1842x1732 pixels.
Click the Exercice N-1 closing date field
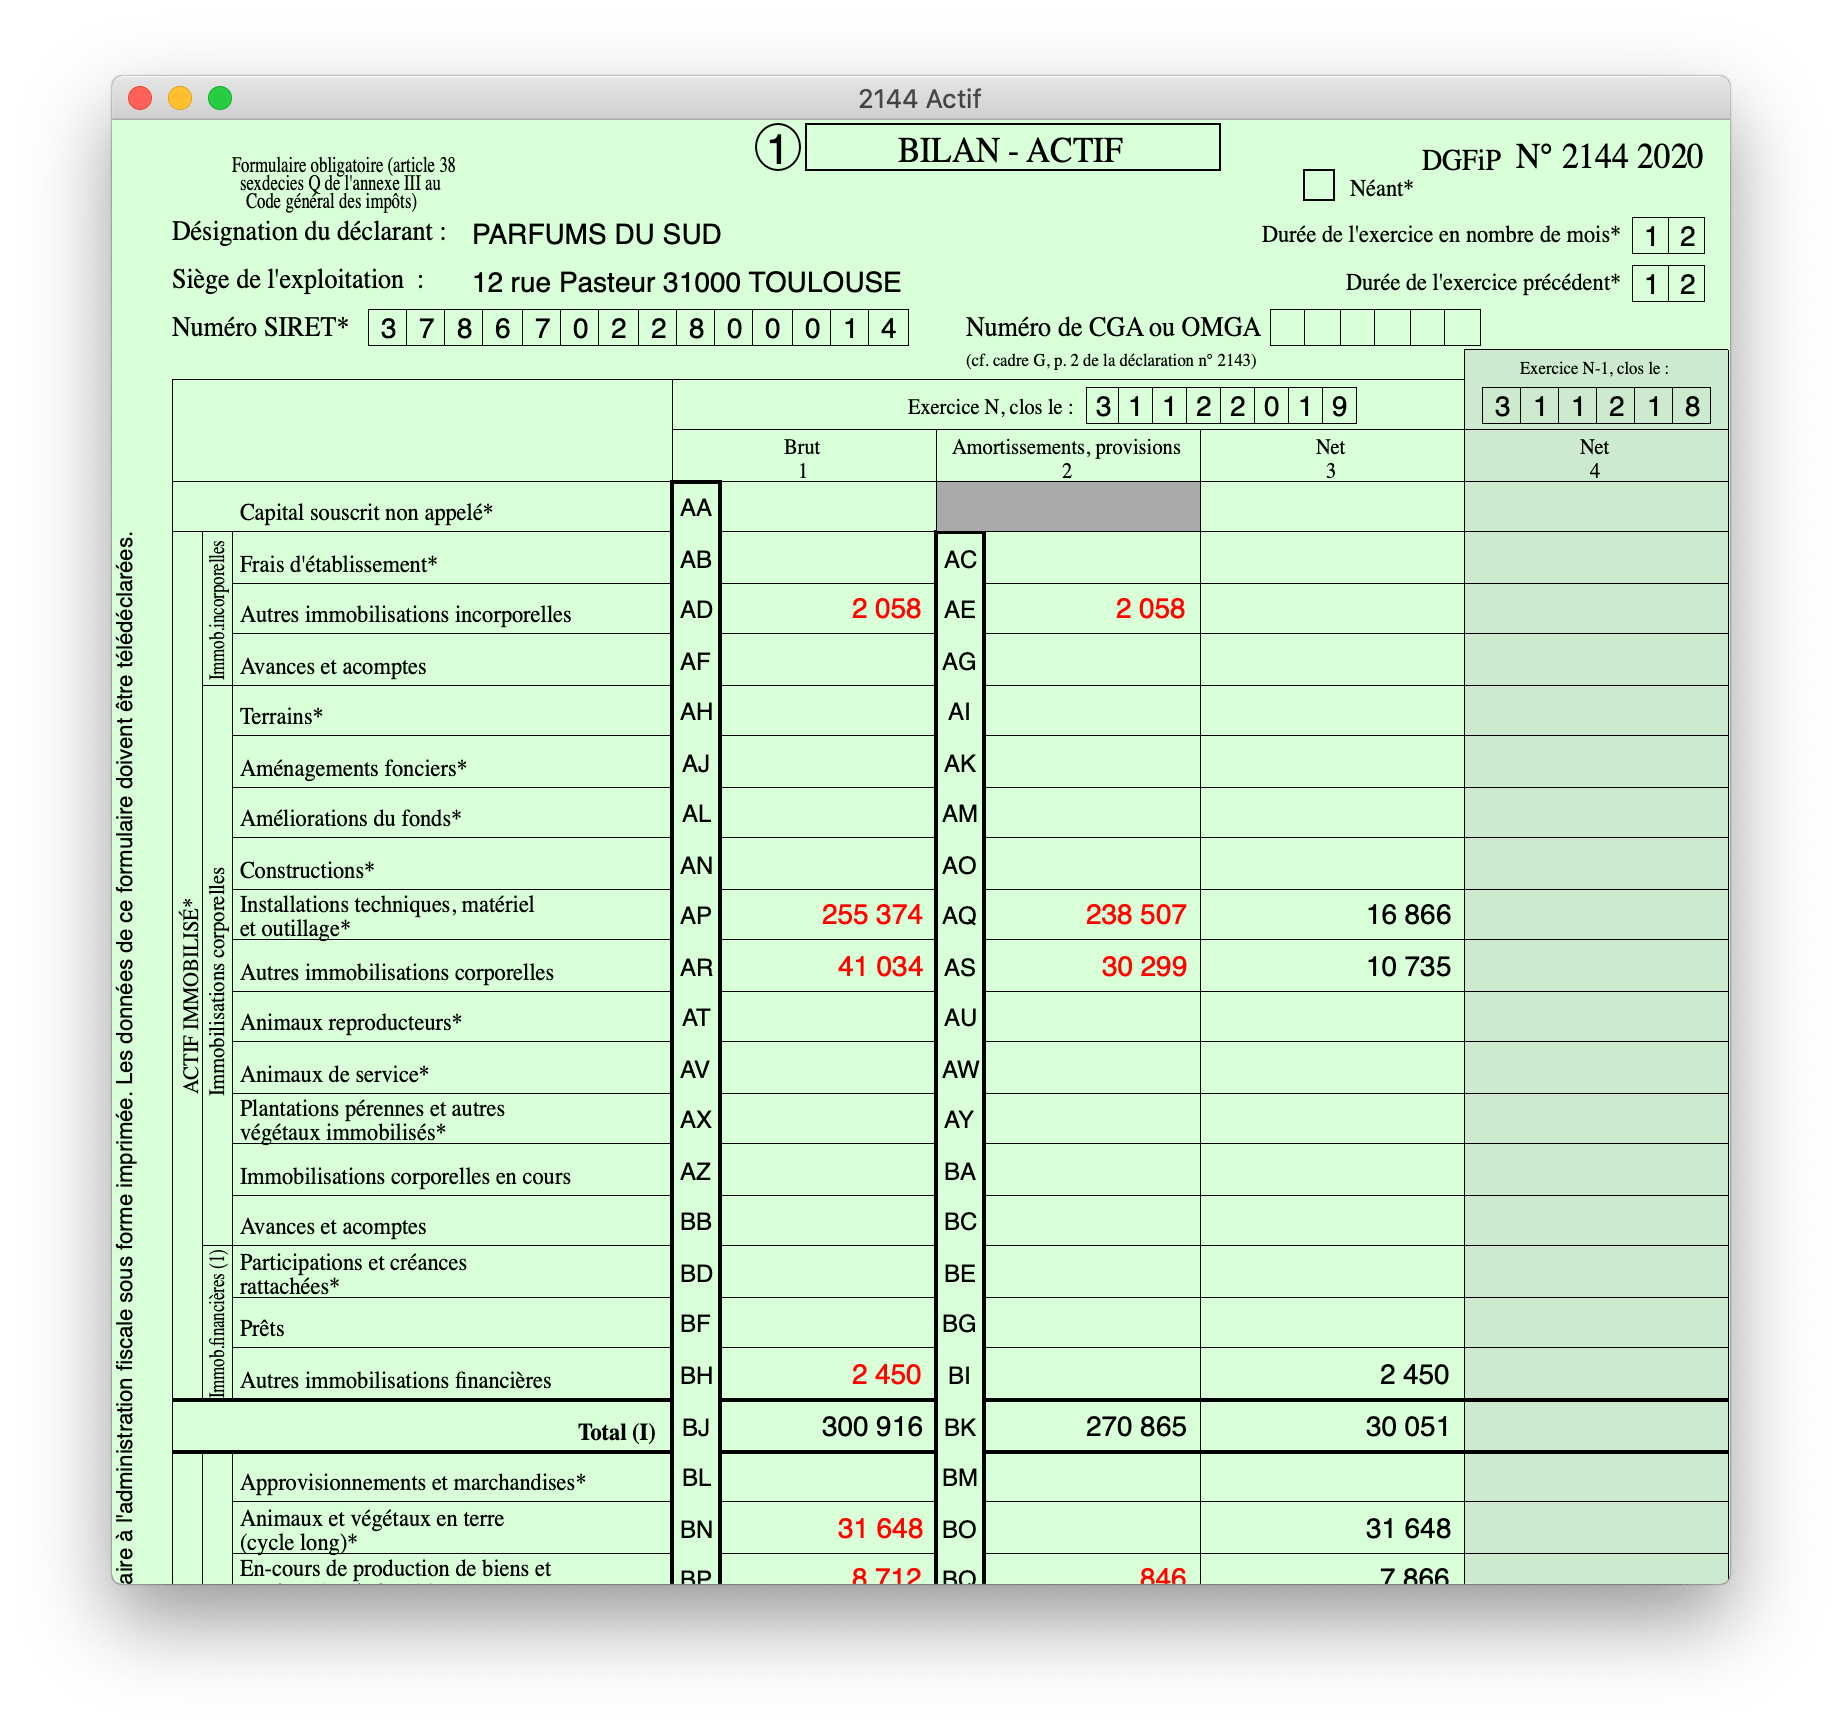(1596, 406)
